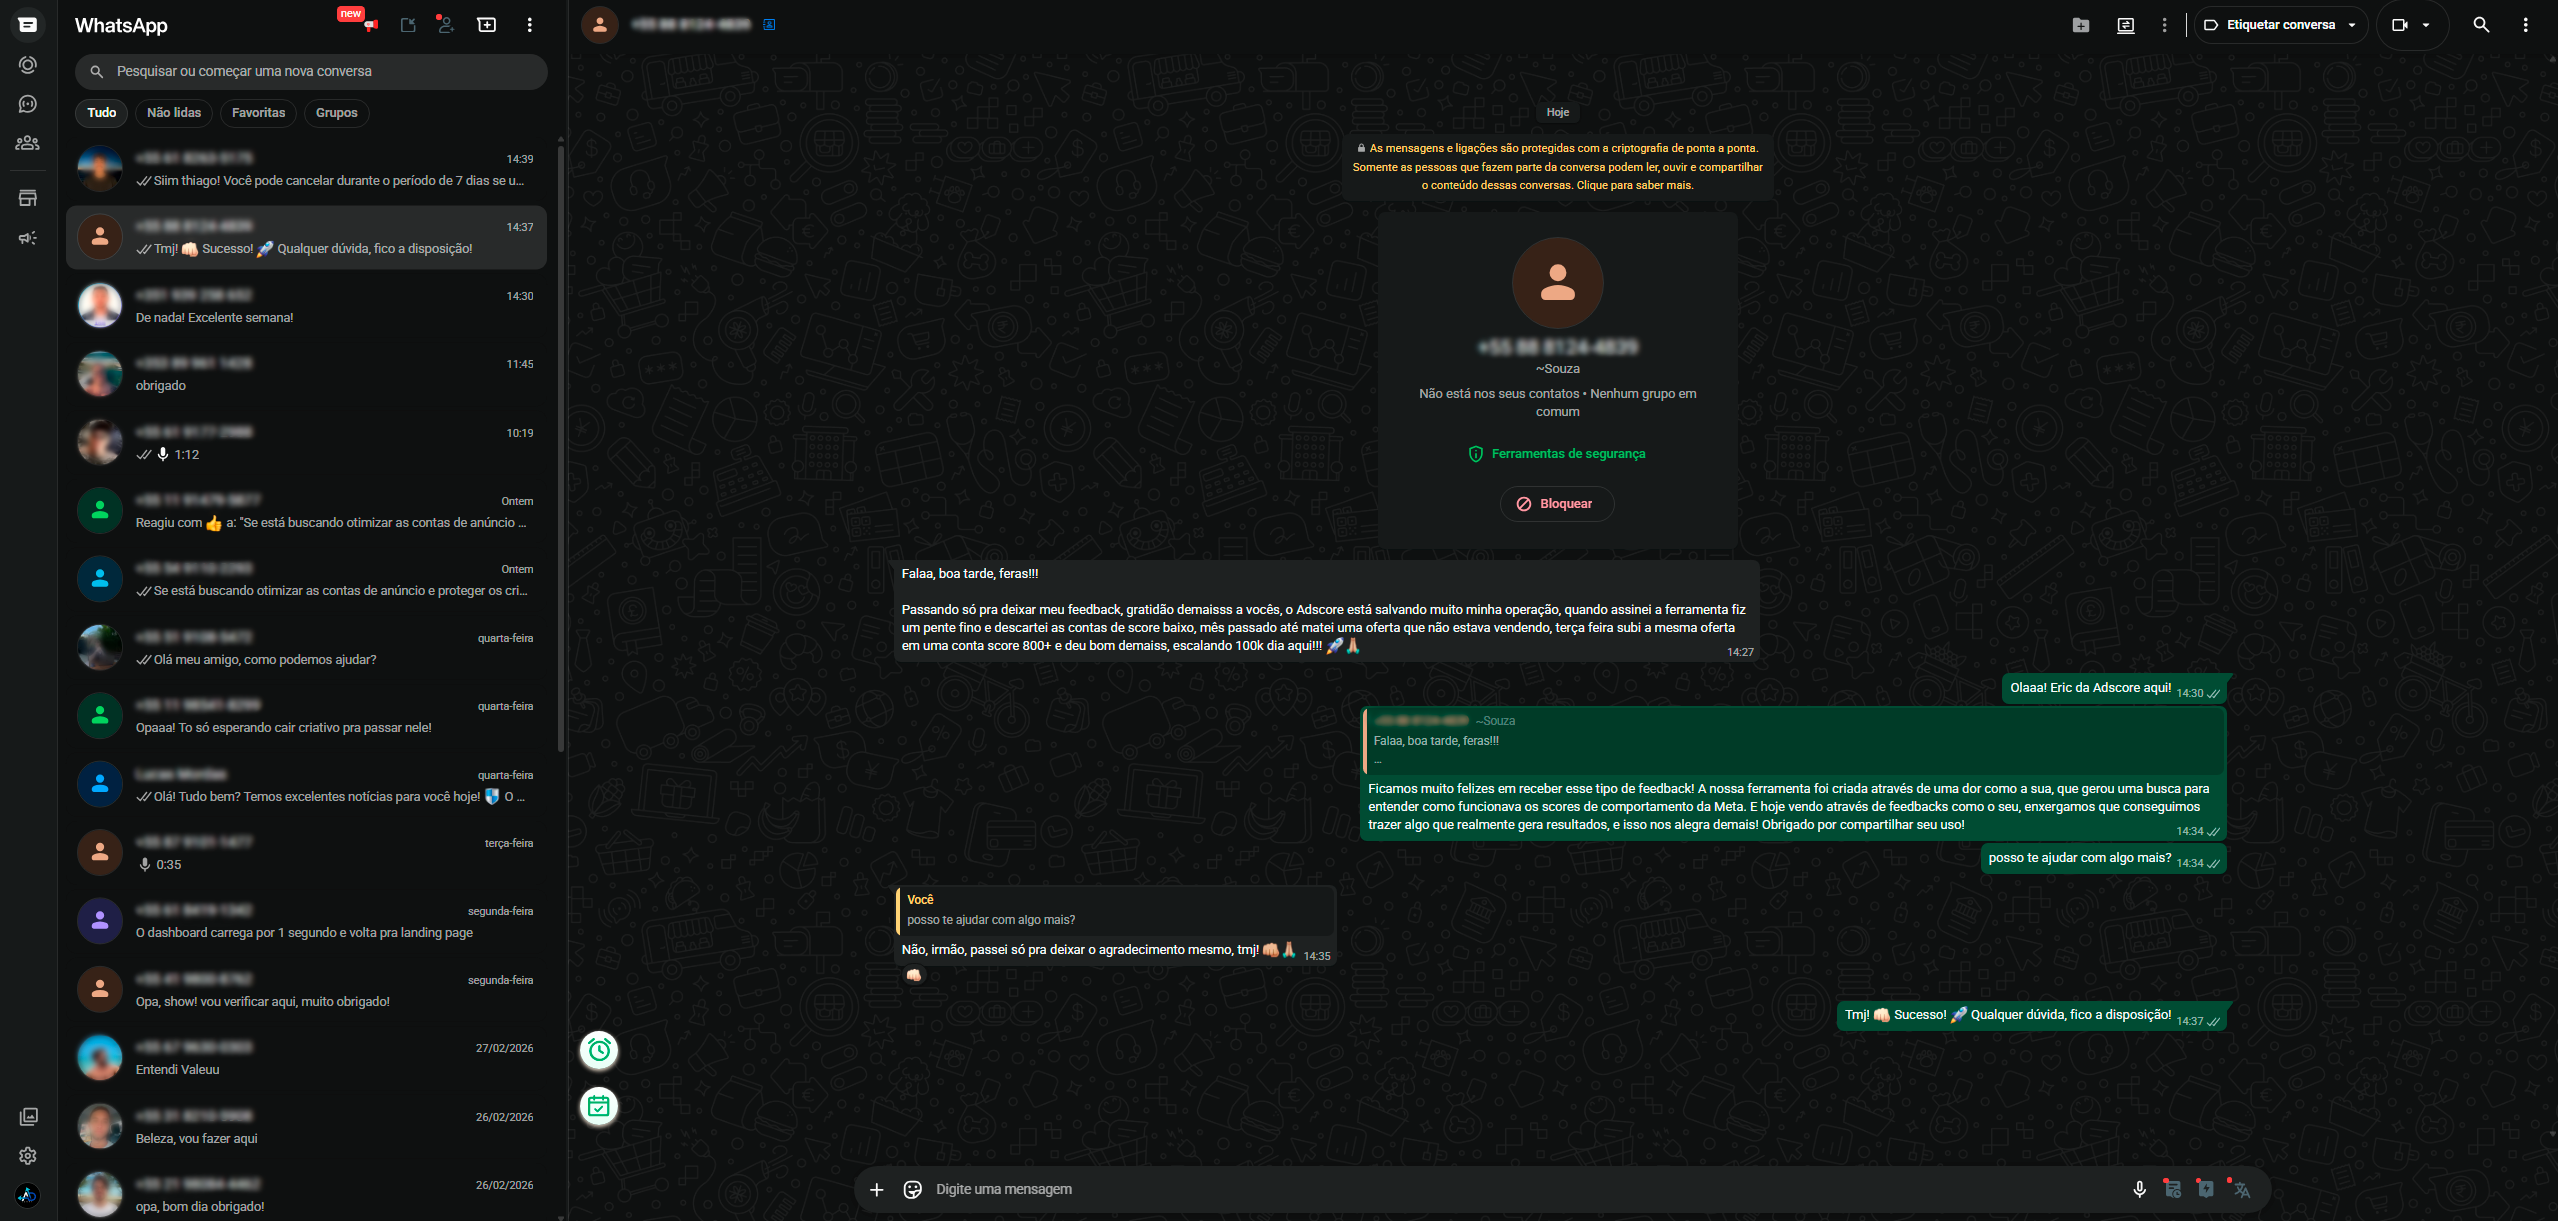Open the Communities icon in left sidebar

[x=28, y=143]
